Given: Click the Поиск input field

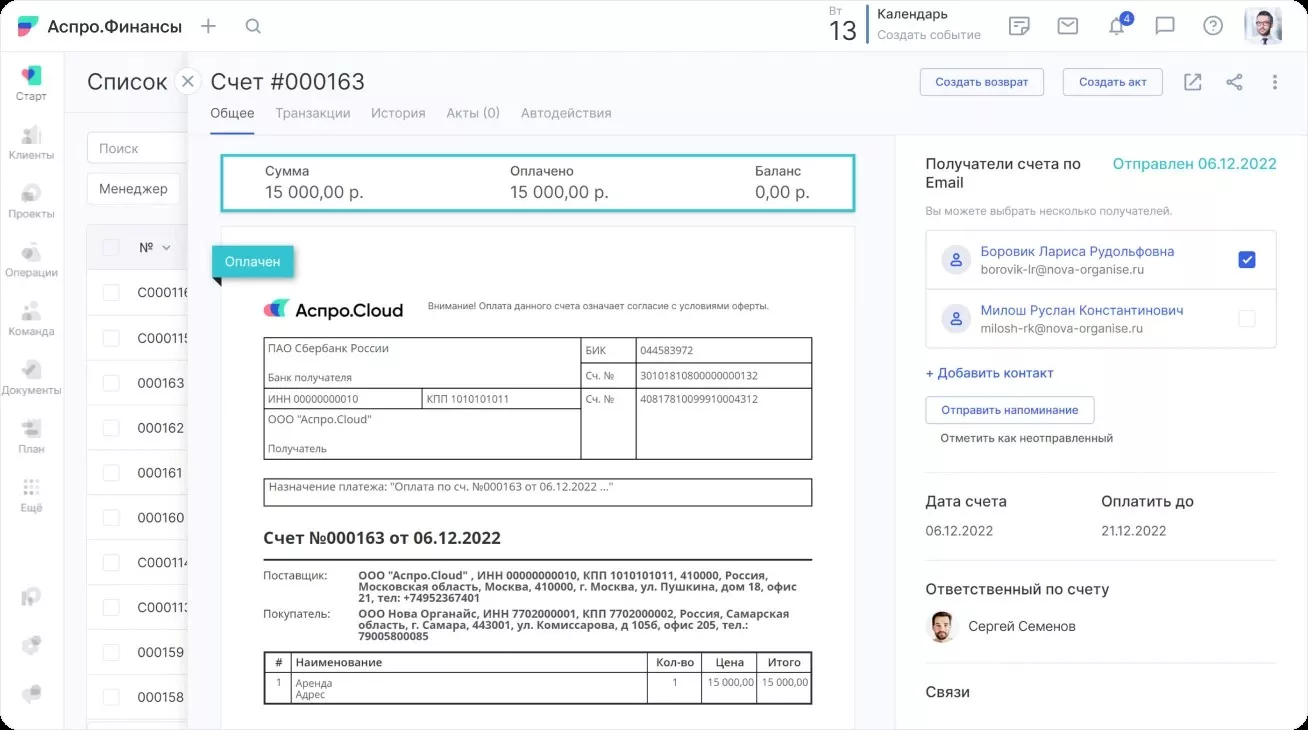Looking at the screenshot, I should pyautogui.click(x=135, y=148).
